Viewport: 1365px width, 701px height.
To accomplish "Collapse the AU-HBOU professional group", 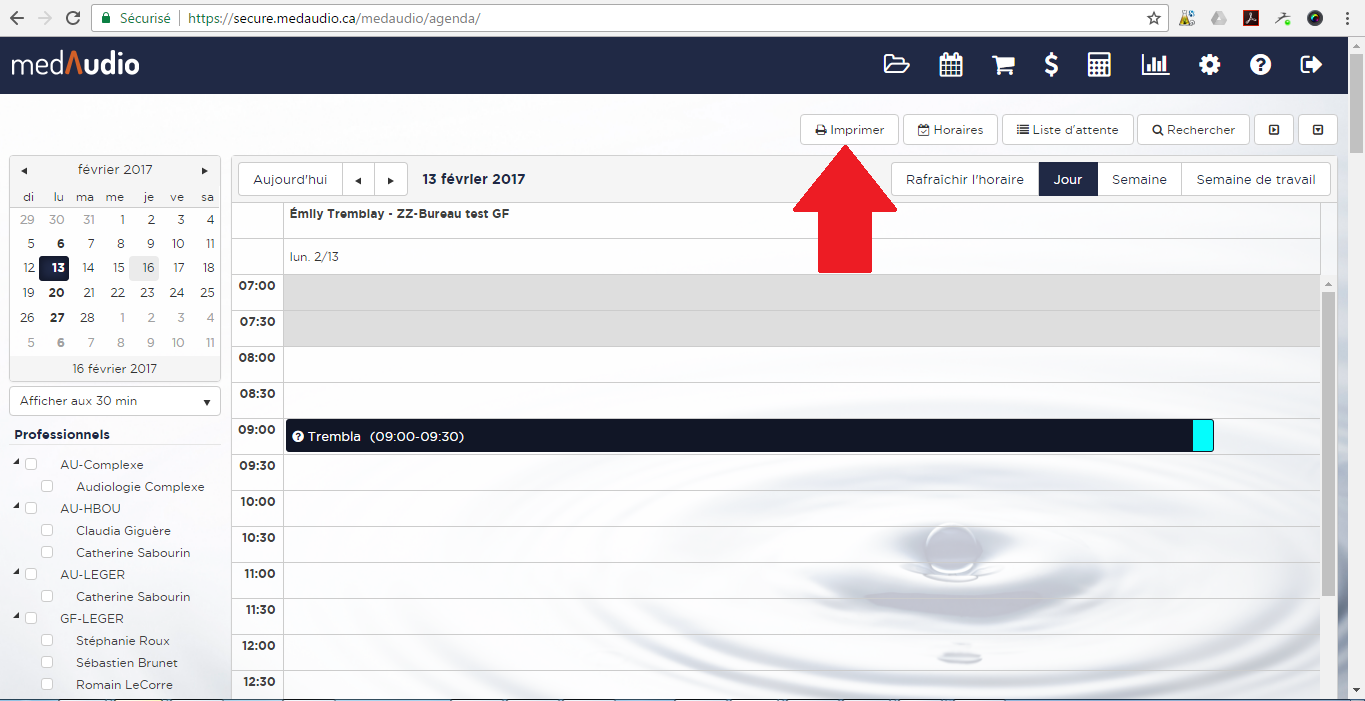I will (17, 508).
